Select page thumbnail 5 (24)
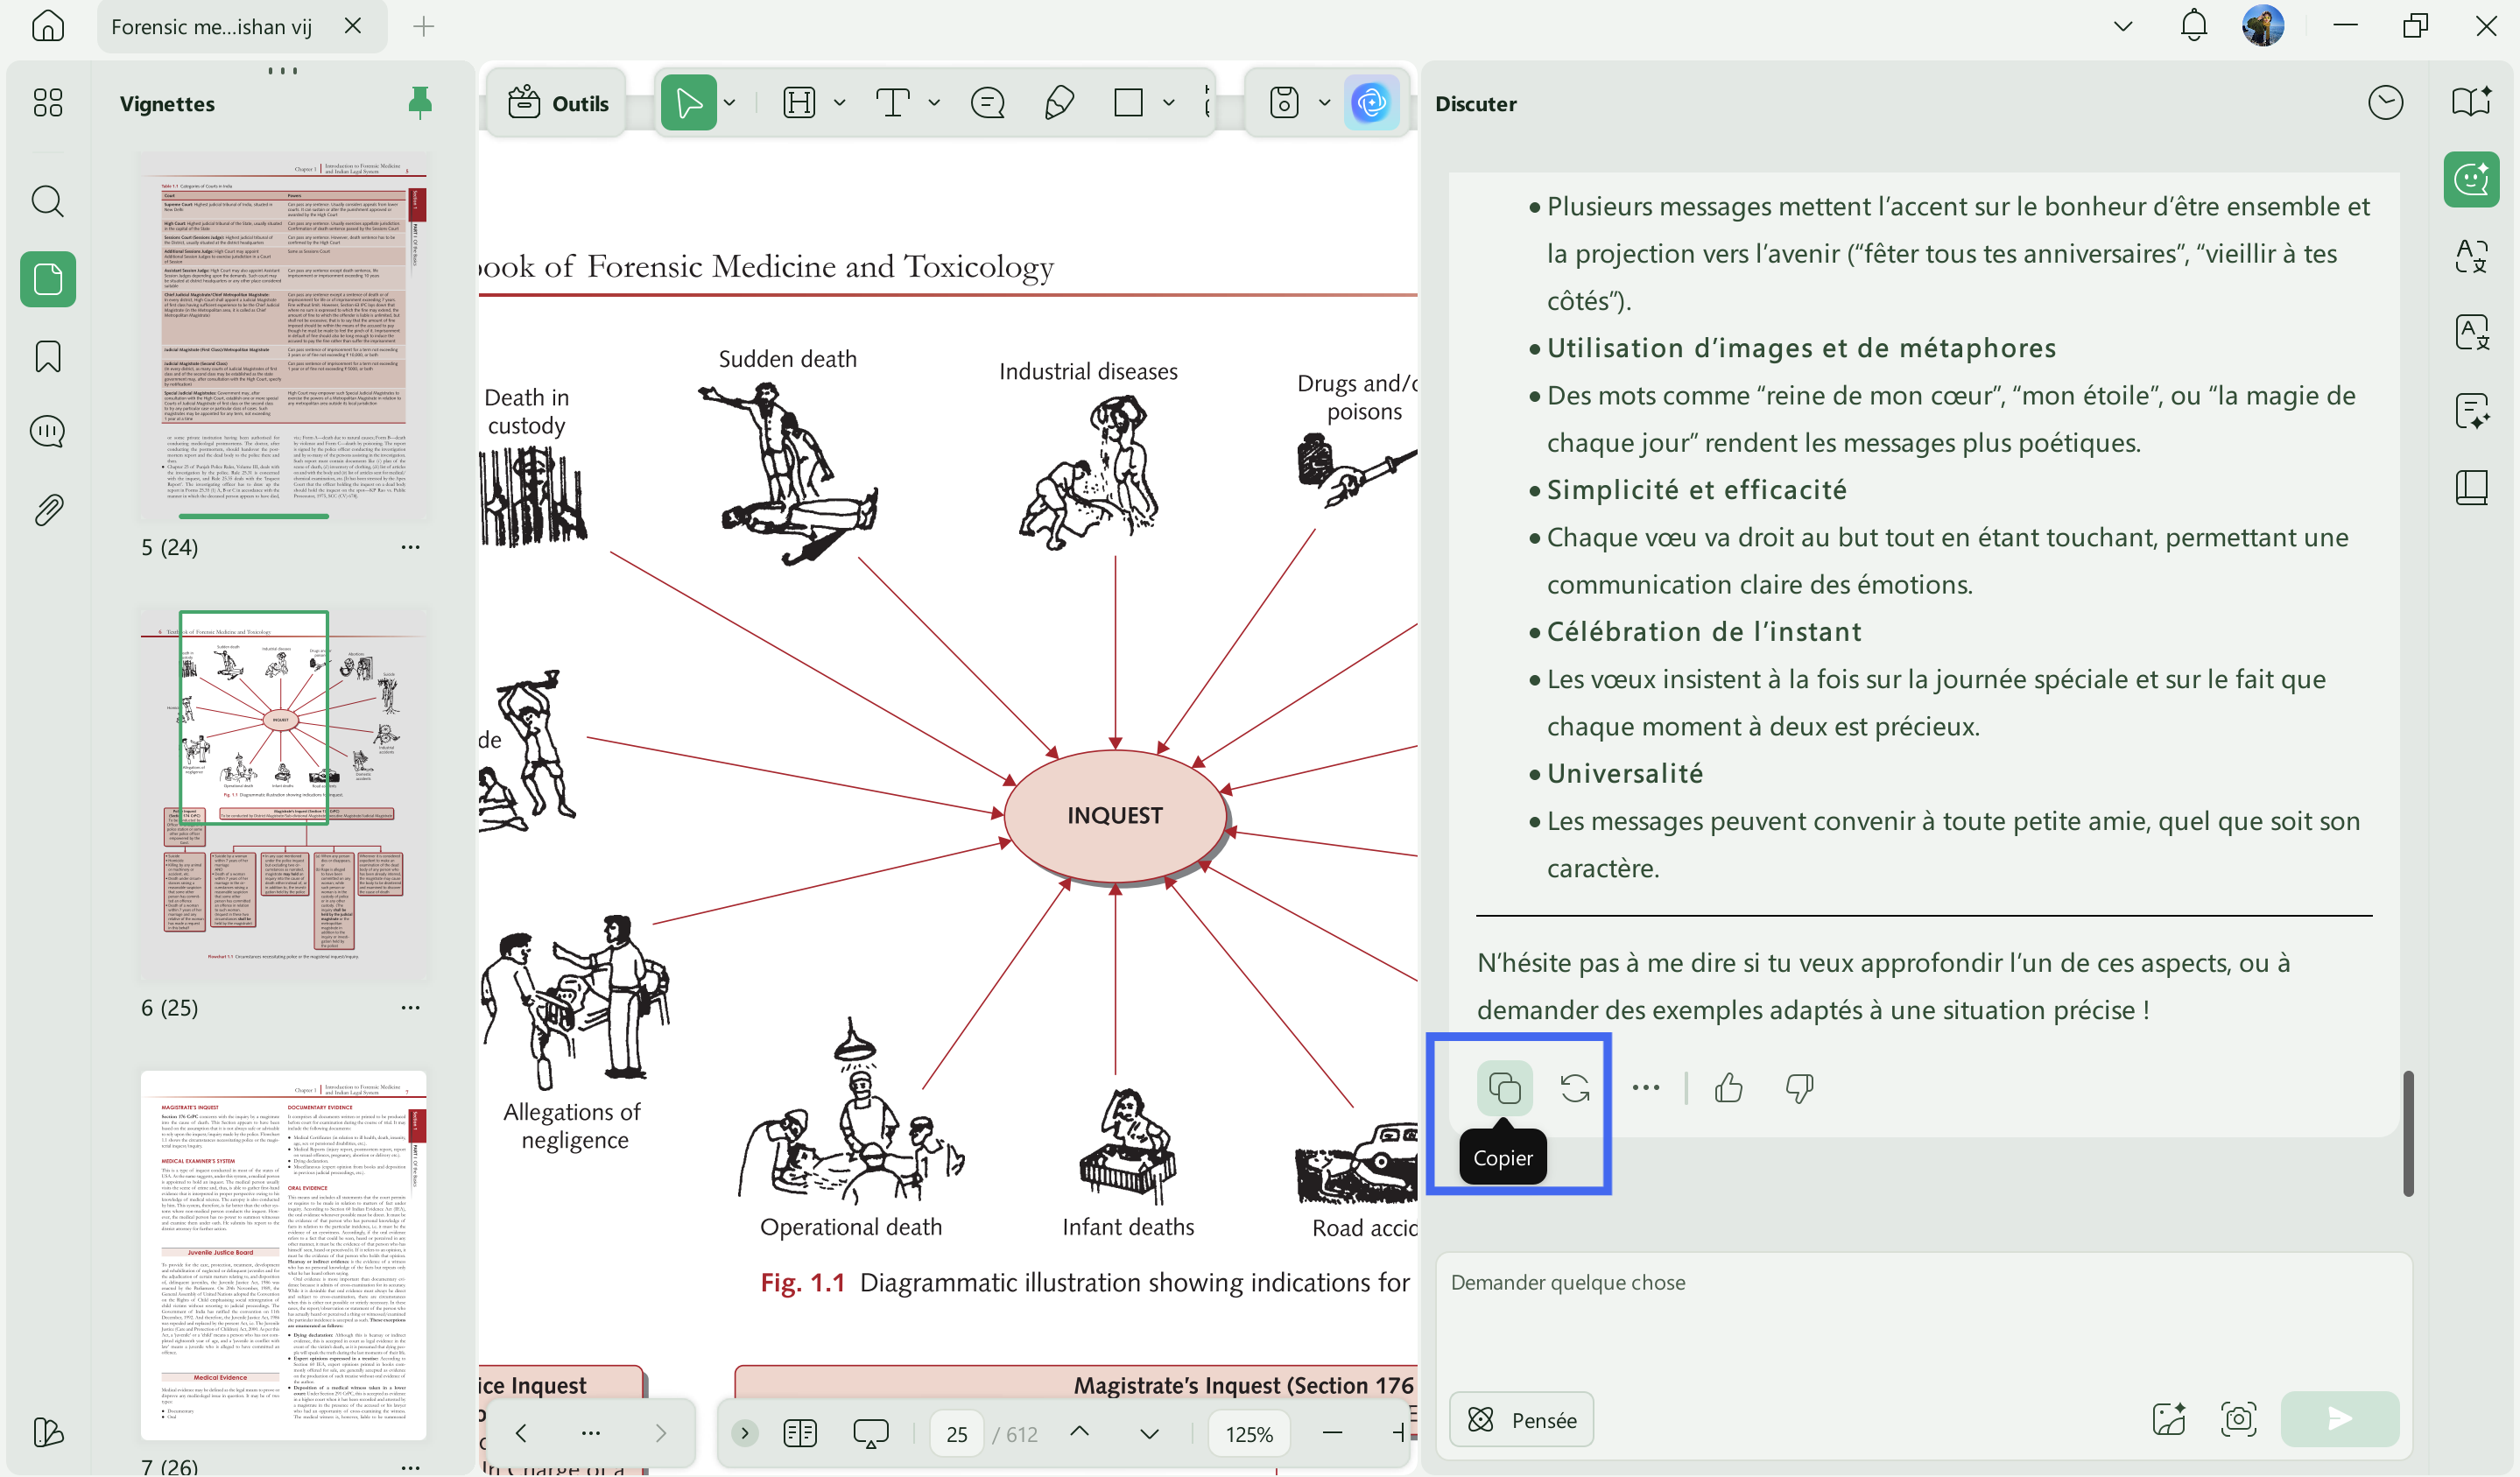 click(x=283, y=337)
